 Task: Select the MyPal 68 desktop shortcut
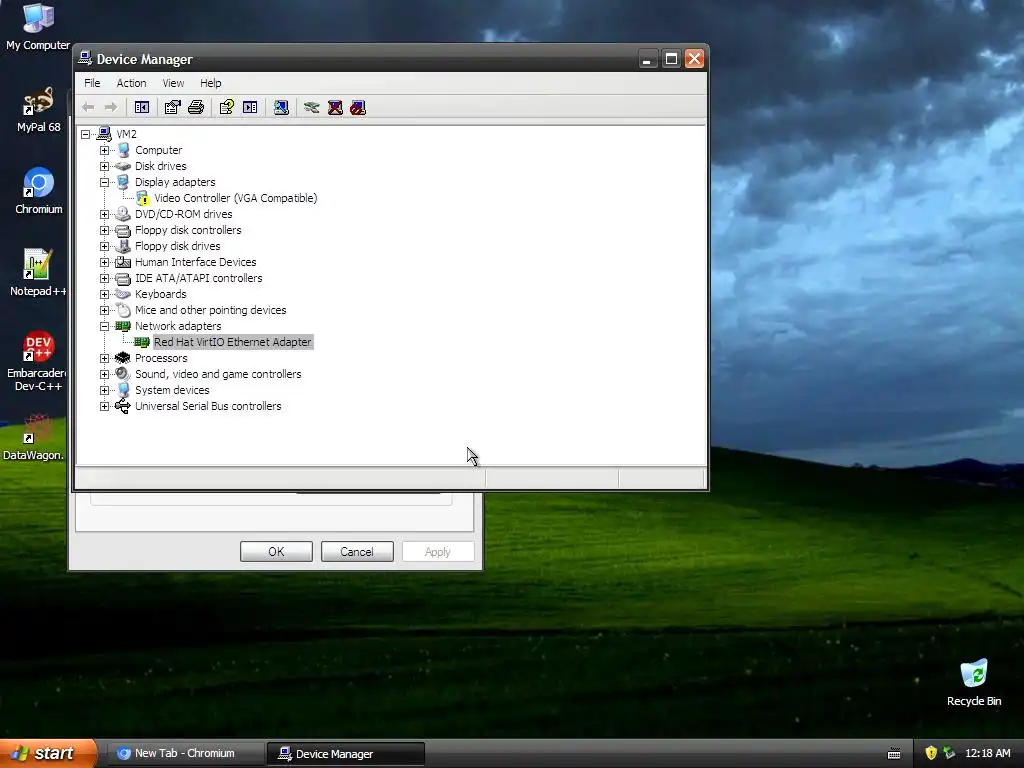tap(38, 109)
